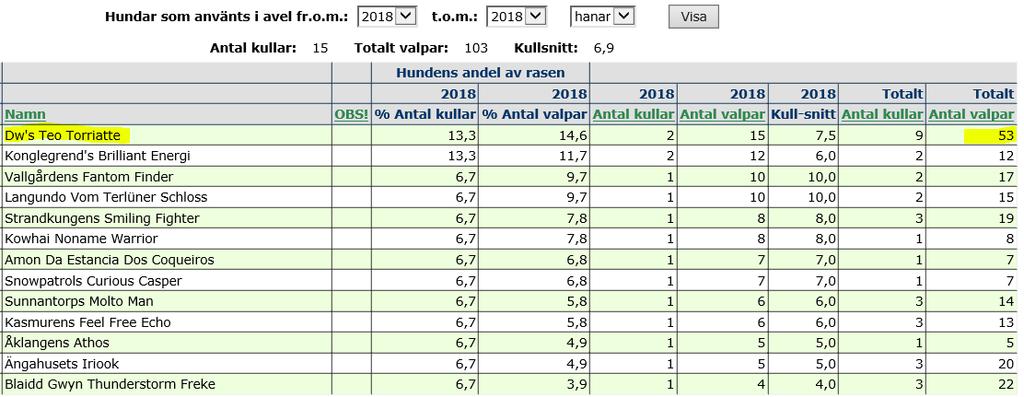The width and height of the screenshot is (1024, 397).
Task: Click Kull-snitt 7,5 for Teo Torriatte
Action: (825, 135)
